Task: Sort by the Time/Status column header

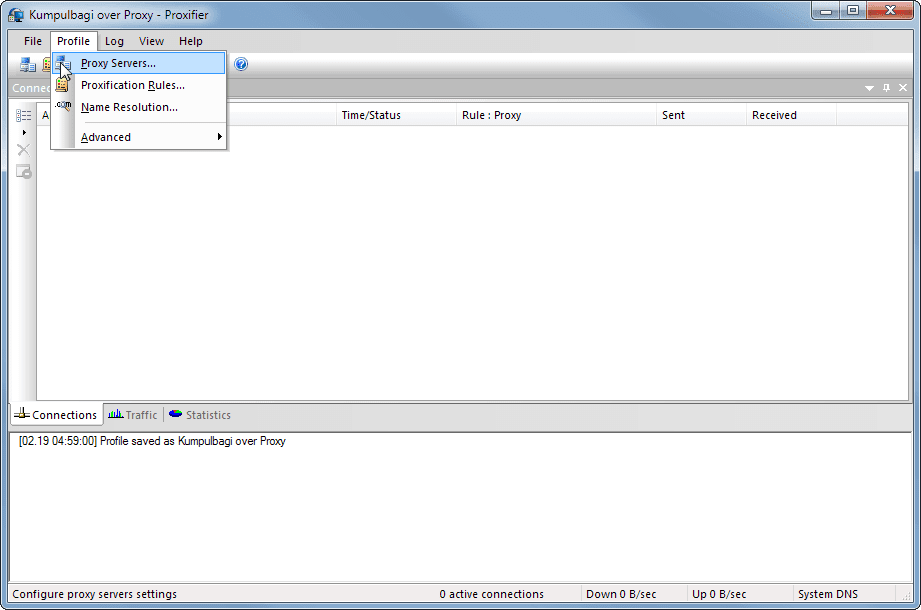Action: tap(396, 115)
